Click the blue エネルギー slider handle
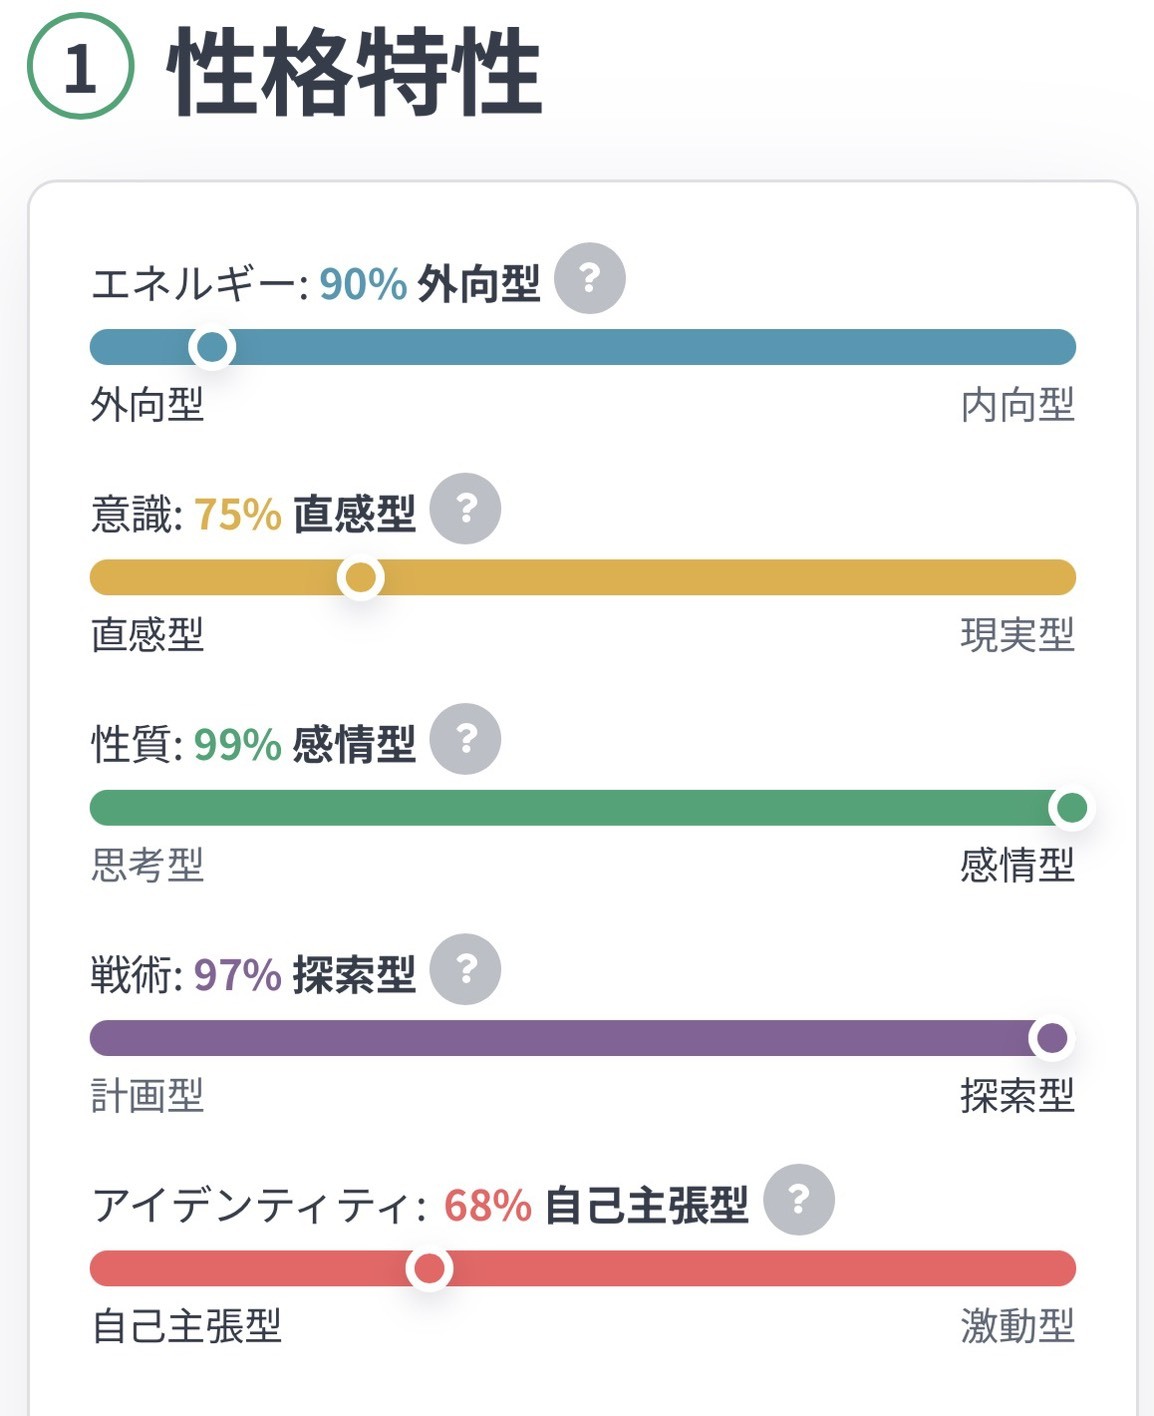 click(212, 347)
